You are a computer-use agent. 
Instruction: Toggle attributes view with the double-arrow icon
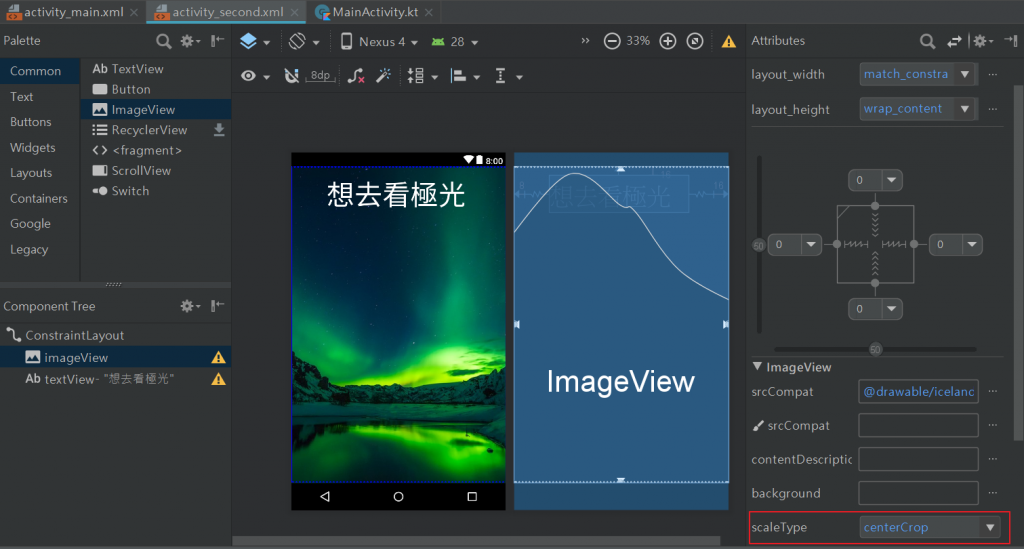[954, 41]
